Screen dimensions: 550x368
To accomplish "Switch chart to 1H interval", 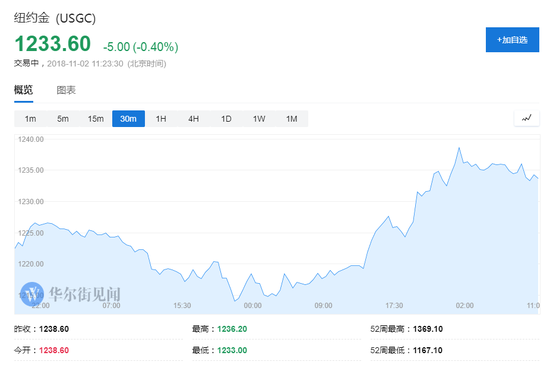I will (x=161, y=119).
